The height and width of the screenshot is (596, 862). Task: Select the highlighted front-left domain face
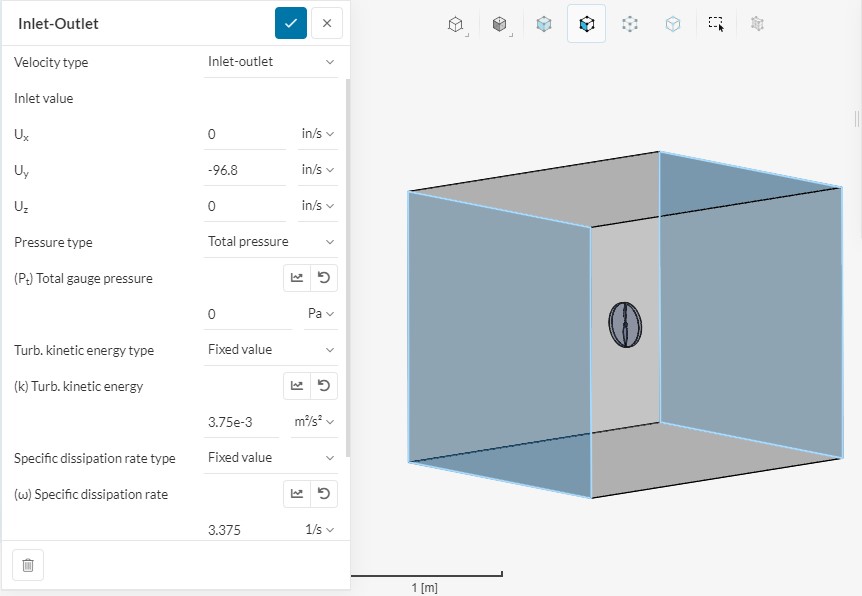(x=499, y=344)
